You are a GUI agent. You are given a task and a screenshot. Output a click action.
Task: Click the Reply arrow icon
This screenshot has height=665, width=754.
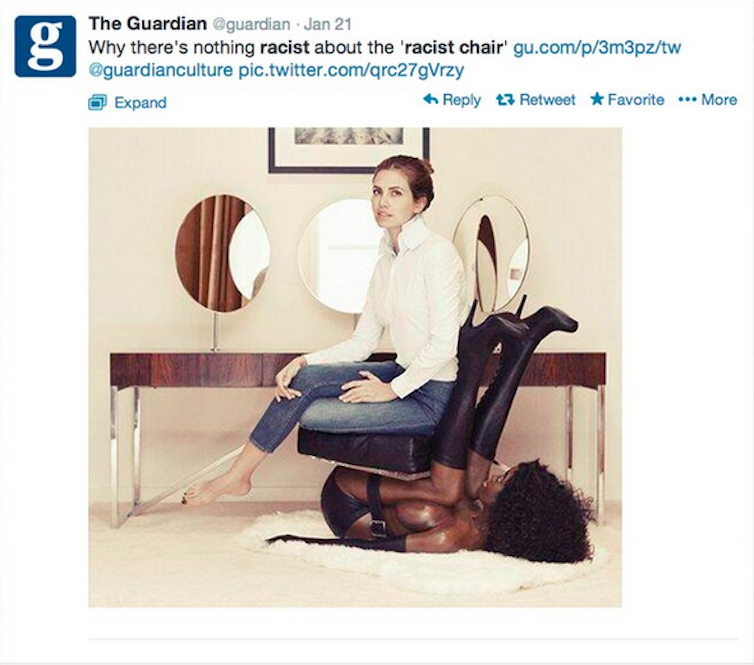[x=430, y=99]
